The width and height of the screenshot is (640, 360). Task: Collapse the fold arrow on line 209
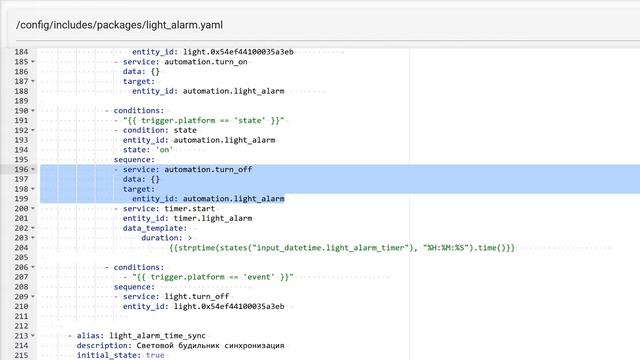[33, 297]
